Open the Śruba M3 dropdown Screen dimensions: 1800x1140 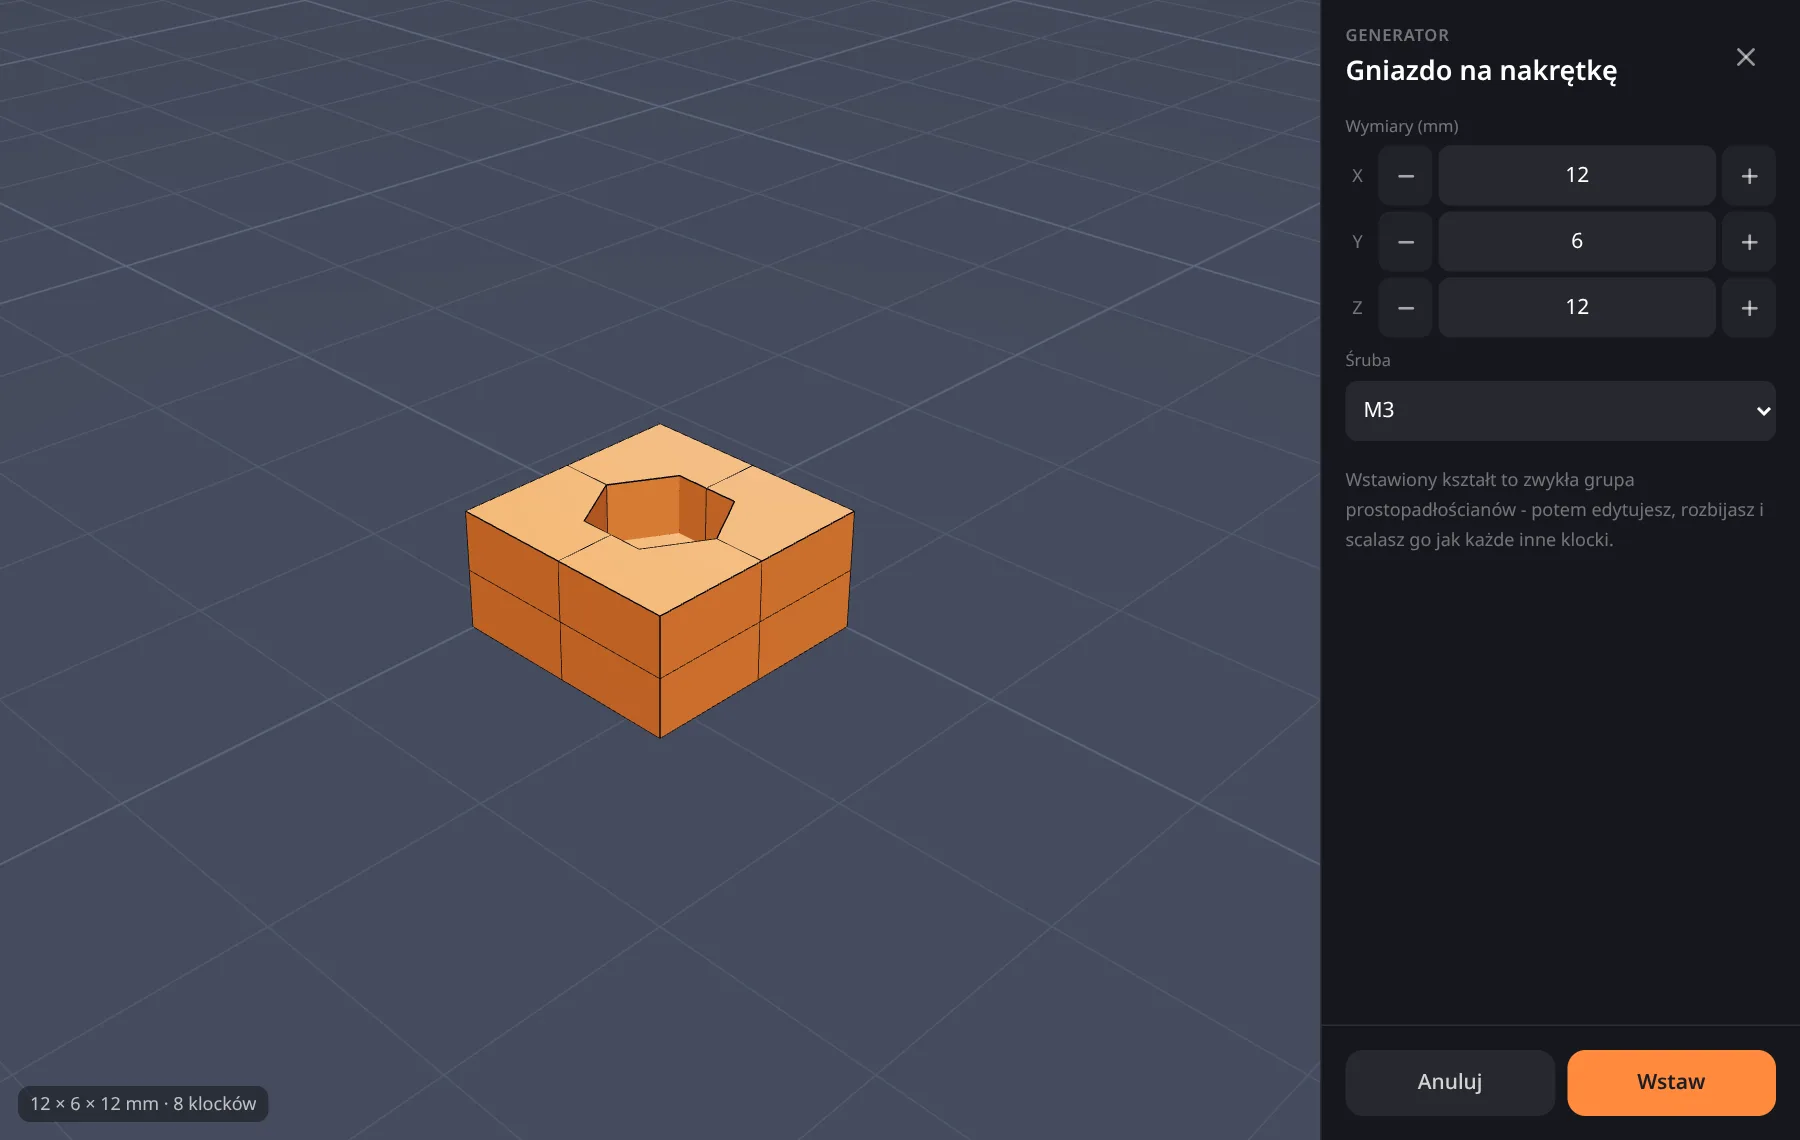click(1560, 410)
